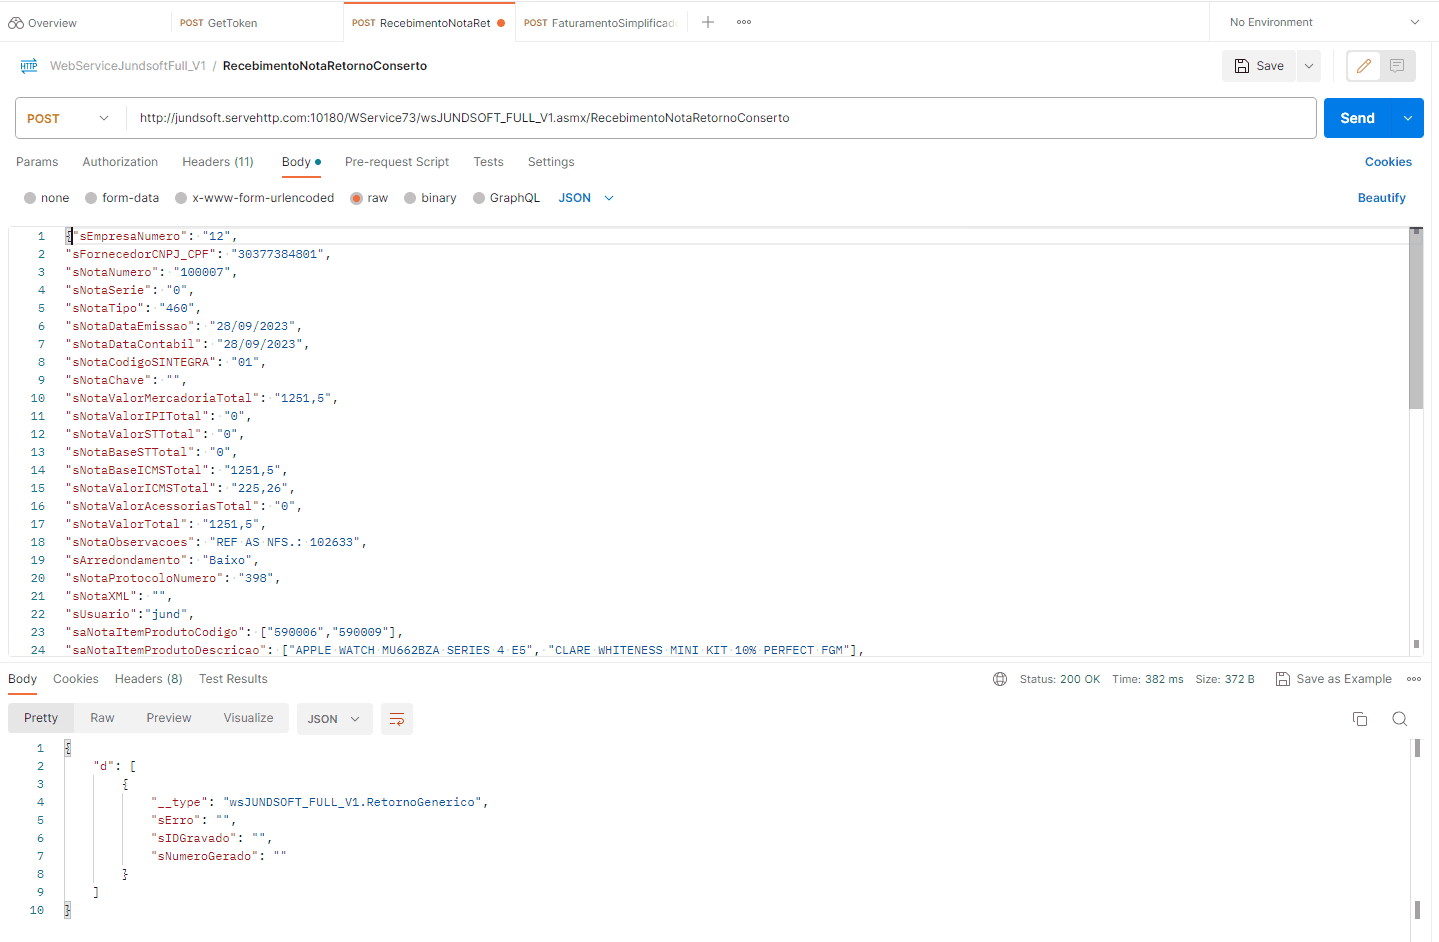Open the Headers (11) request tab
The height and width of the screenshot is (942, 1439).
(218, 162)
